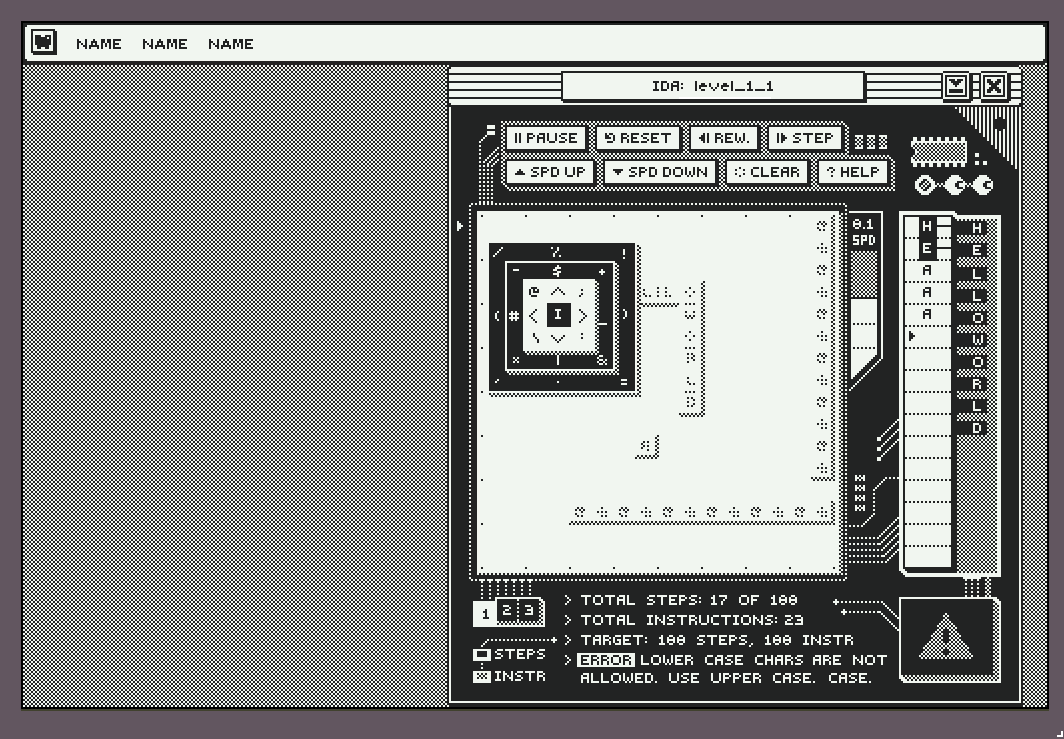
Task: Switch to tab 2 below the grid
Action: click(507, 610)
